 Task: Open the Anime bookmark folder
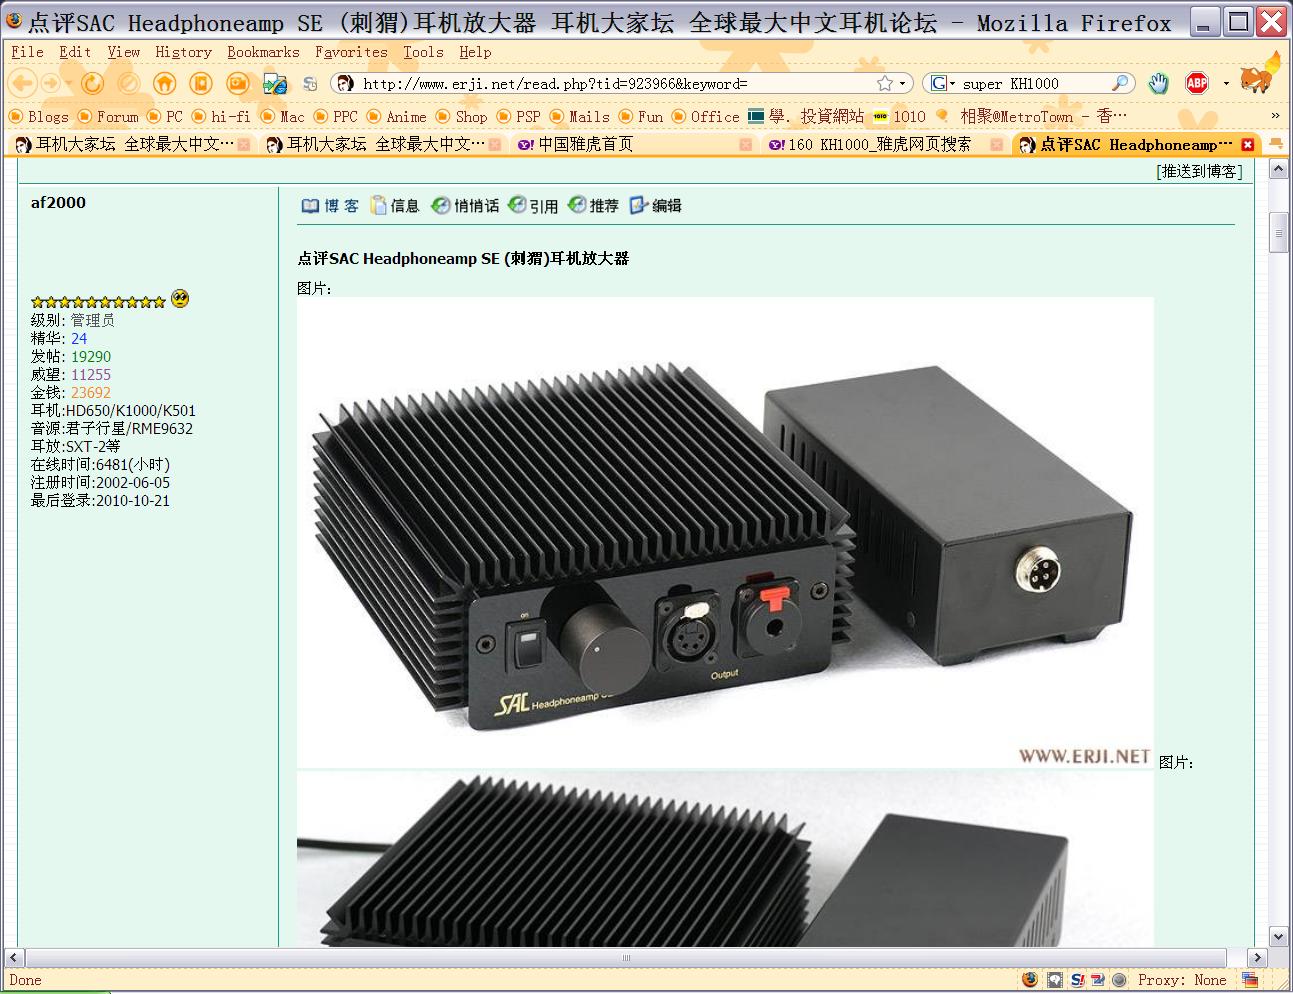tap(397, 117)
